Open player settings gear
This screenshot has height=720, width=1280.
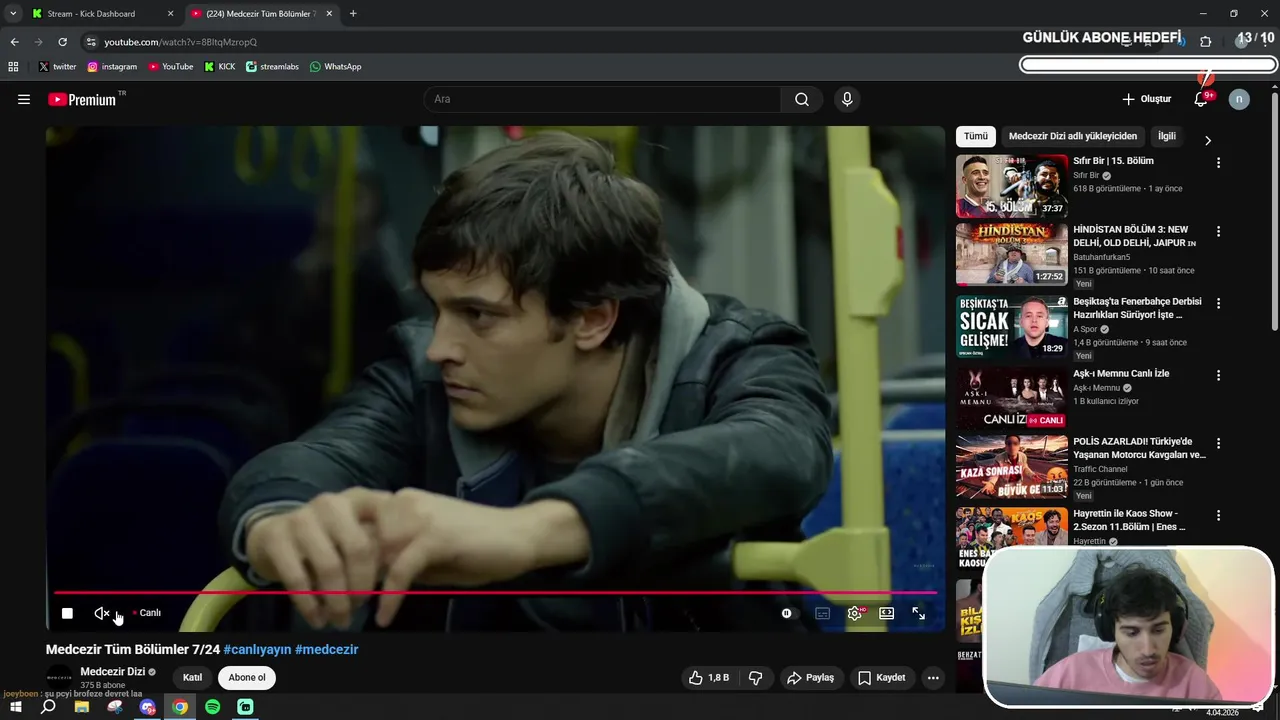coord(855,613)
